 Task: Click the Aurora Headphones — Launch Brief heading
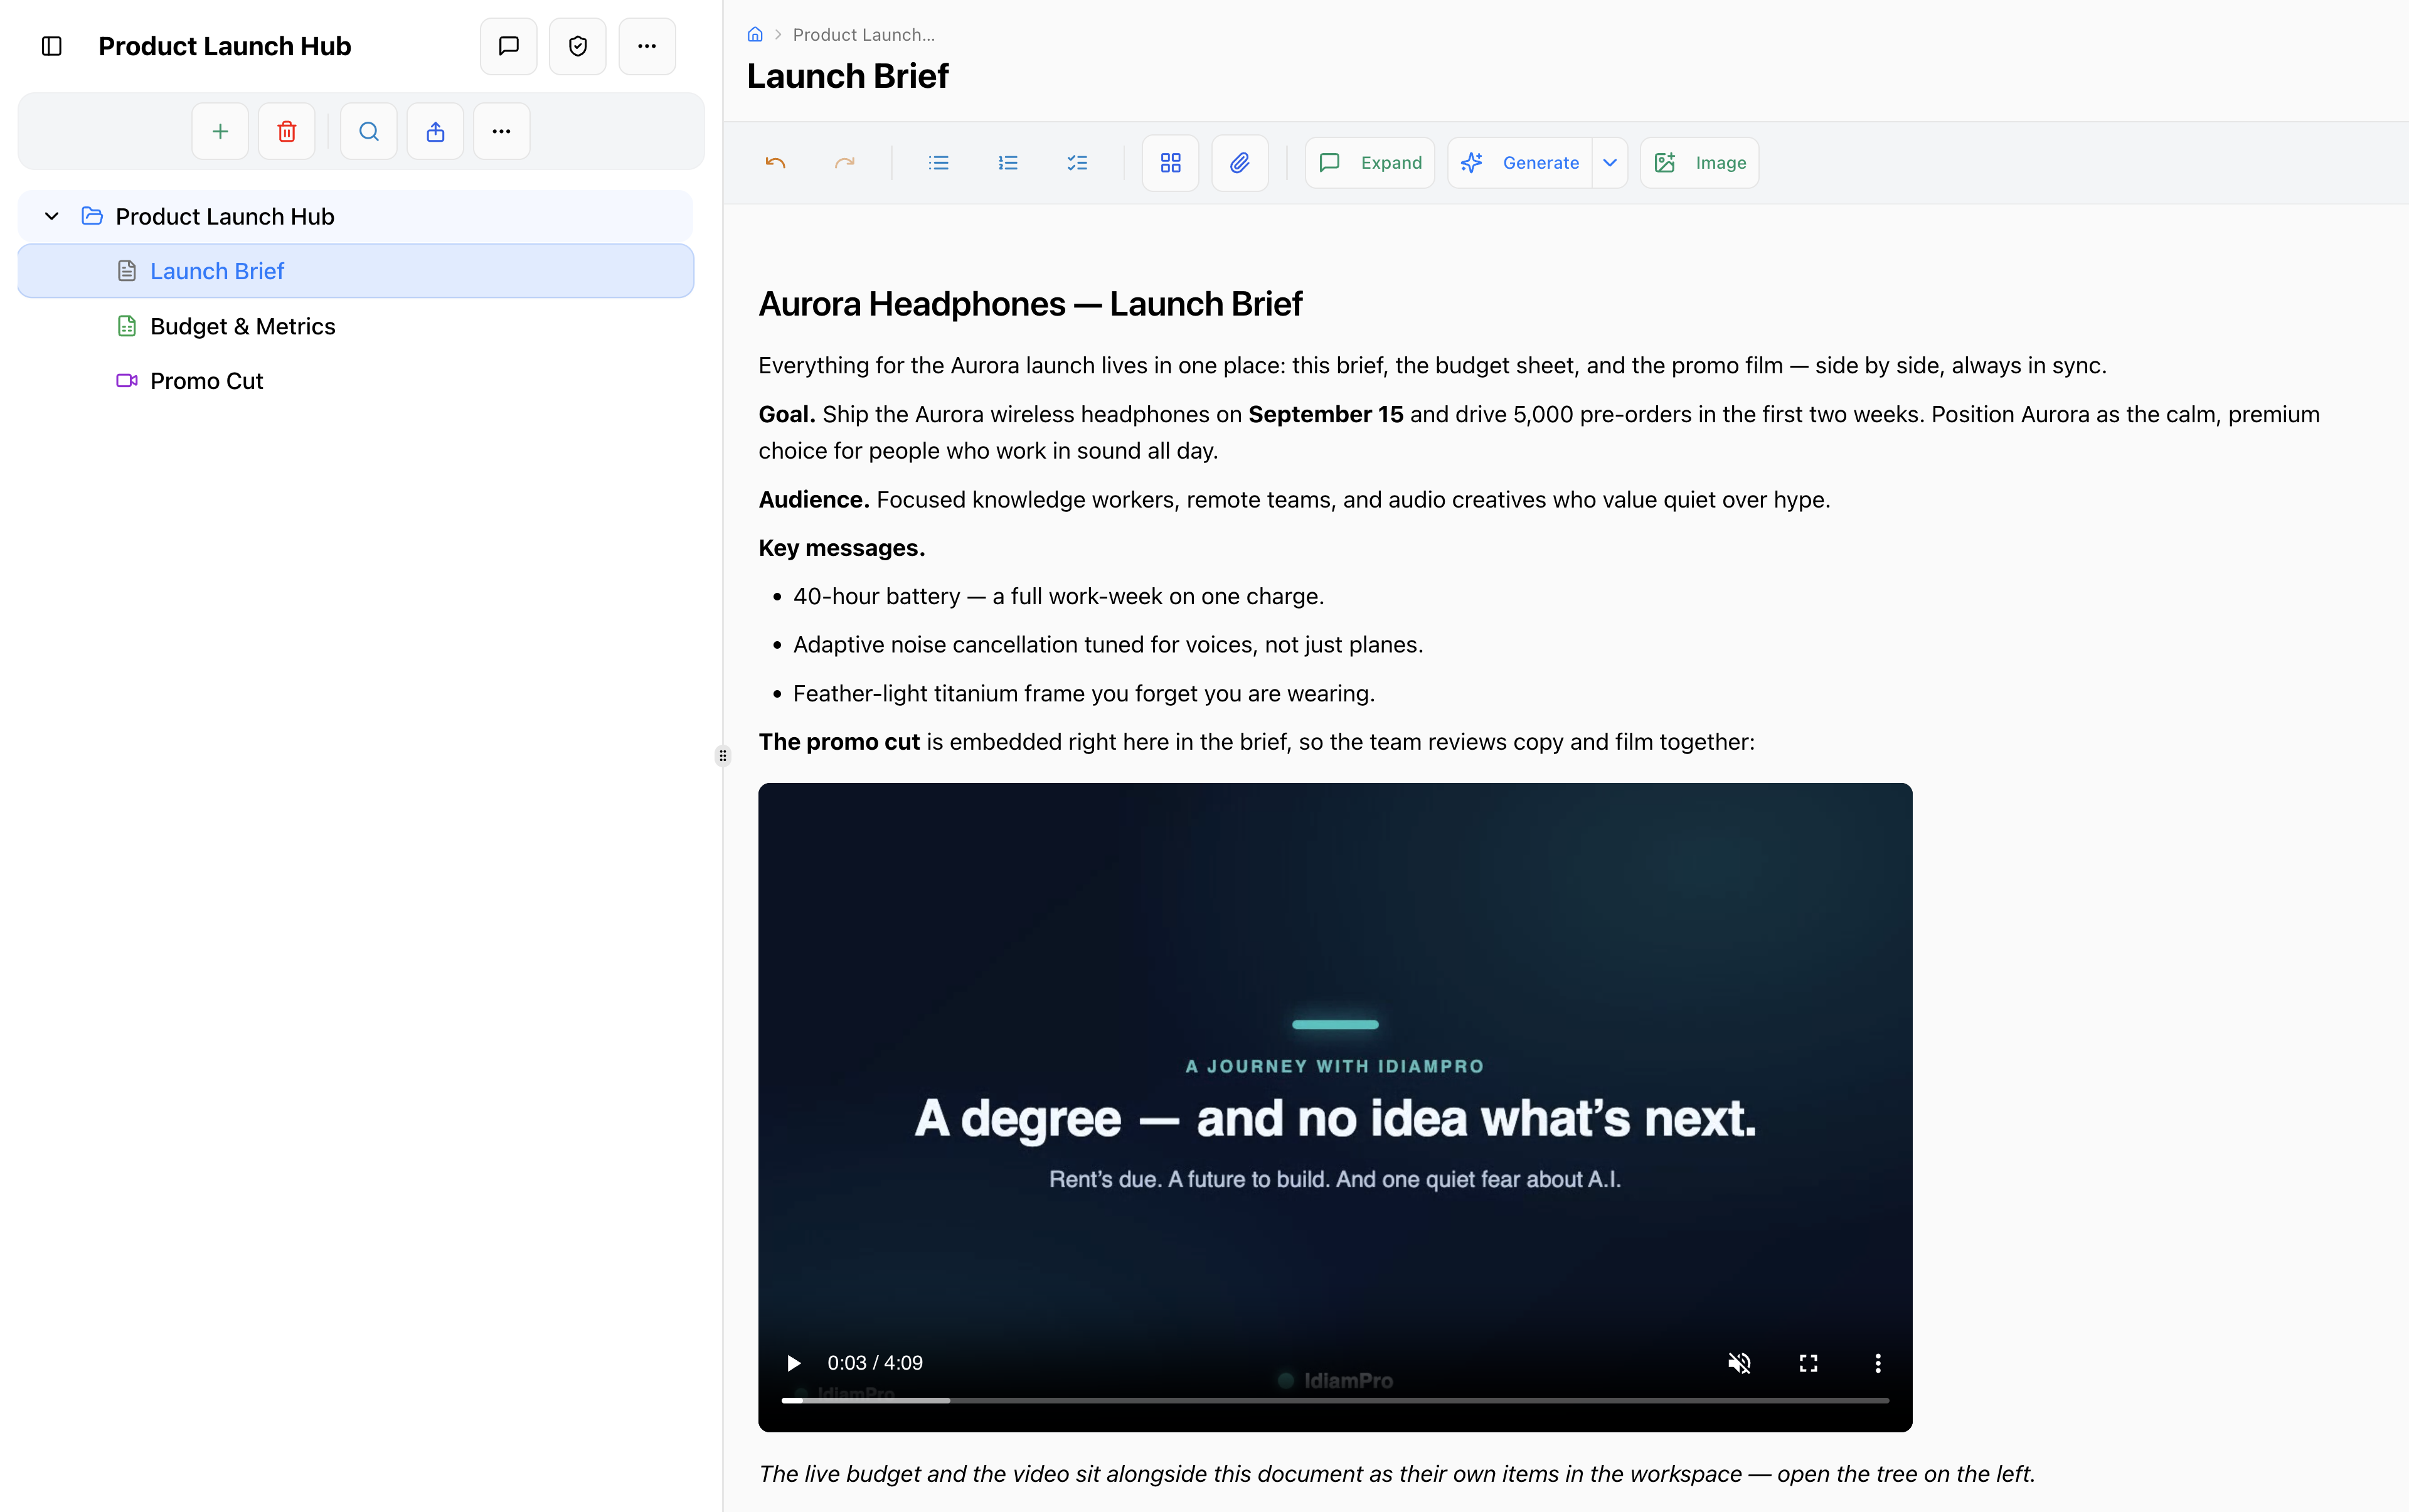[1030, 304]
